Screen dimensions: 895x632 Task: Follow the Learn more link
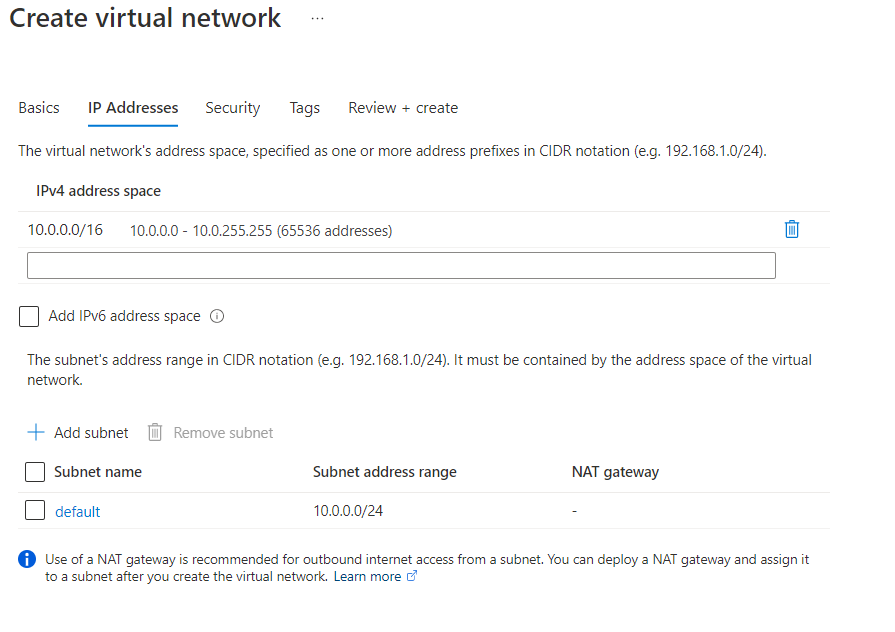367,577
